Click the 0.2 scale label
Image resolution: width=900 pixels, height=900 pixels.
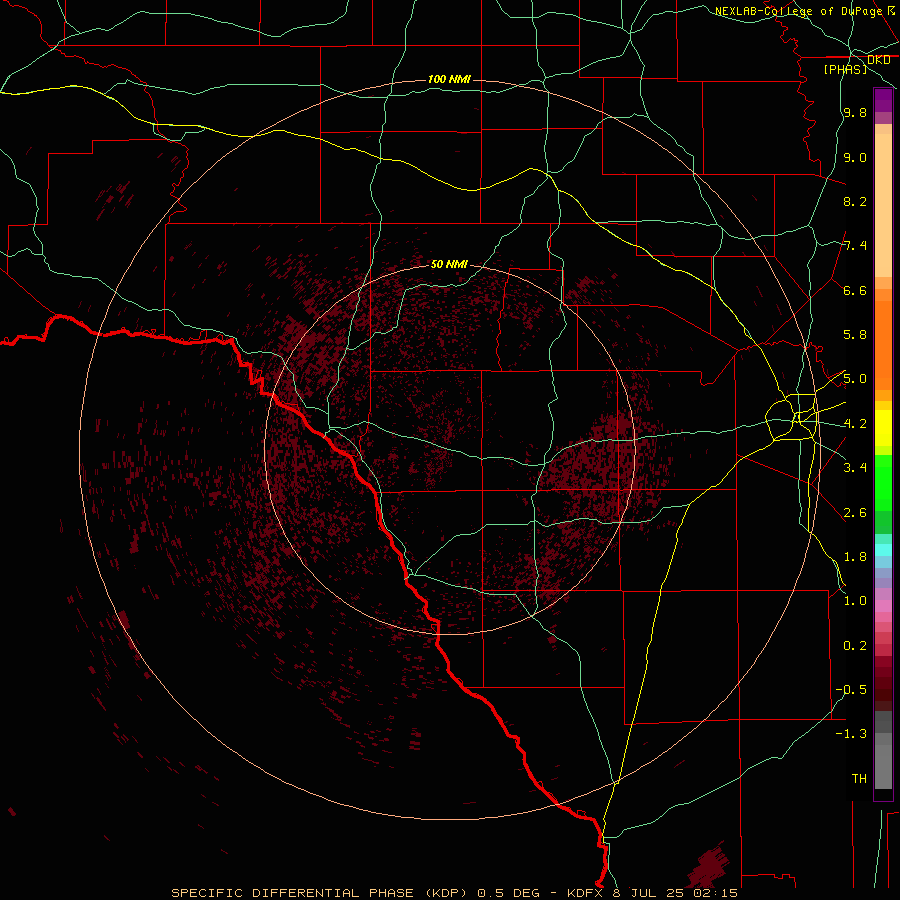[855, 646]
